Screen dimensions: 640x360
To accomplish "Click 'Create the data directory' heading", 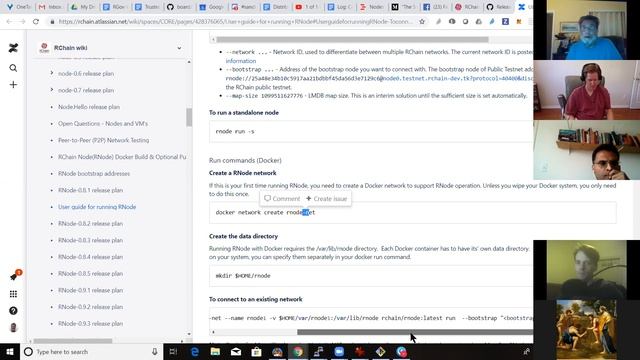I will coord(243,236).
